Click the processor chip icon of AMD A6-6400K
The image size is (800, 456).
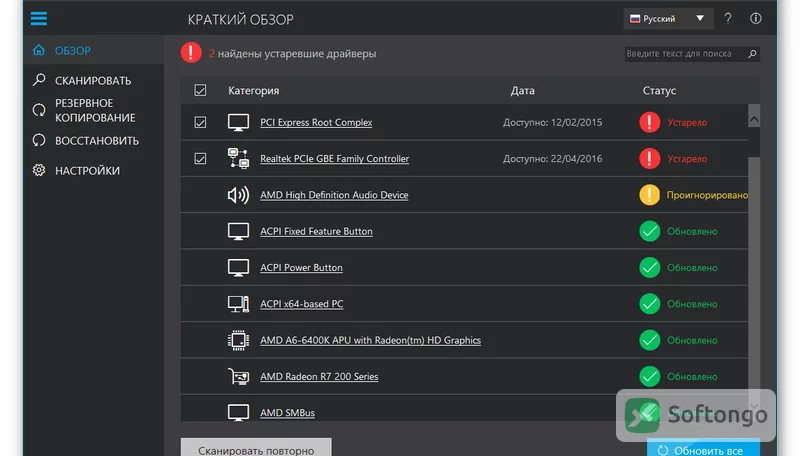click(238, 340)
